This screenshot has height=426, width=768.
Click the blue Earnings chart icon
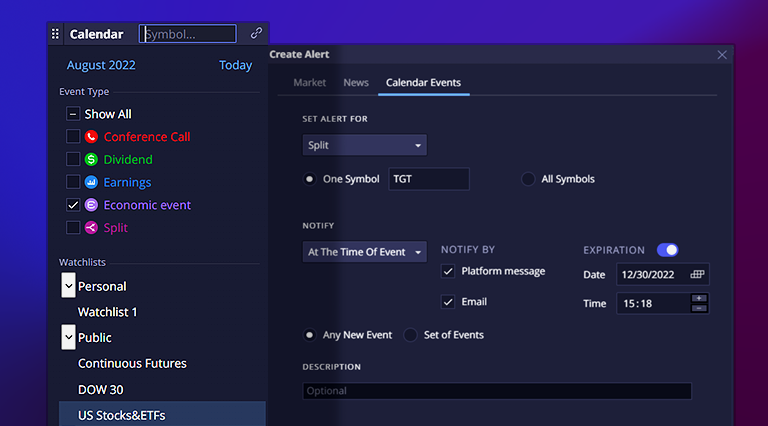91,183
